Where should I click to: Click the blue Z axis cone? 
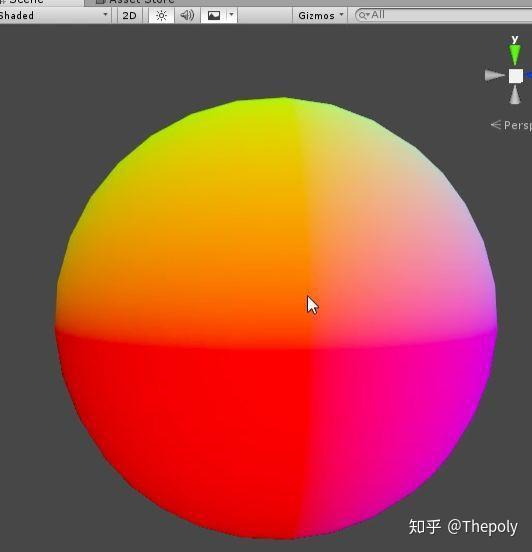pyautogui.click(x=528, y=75)
